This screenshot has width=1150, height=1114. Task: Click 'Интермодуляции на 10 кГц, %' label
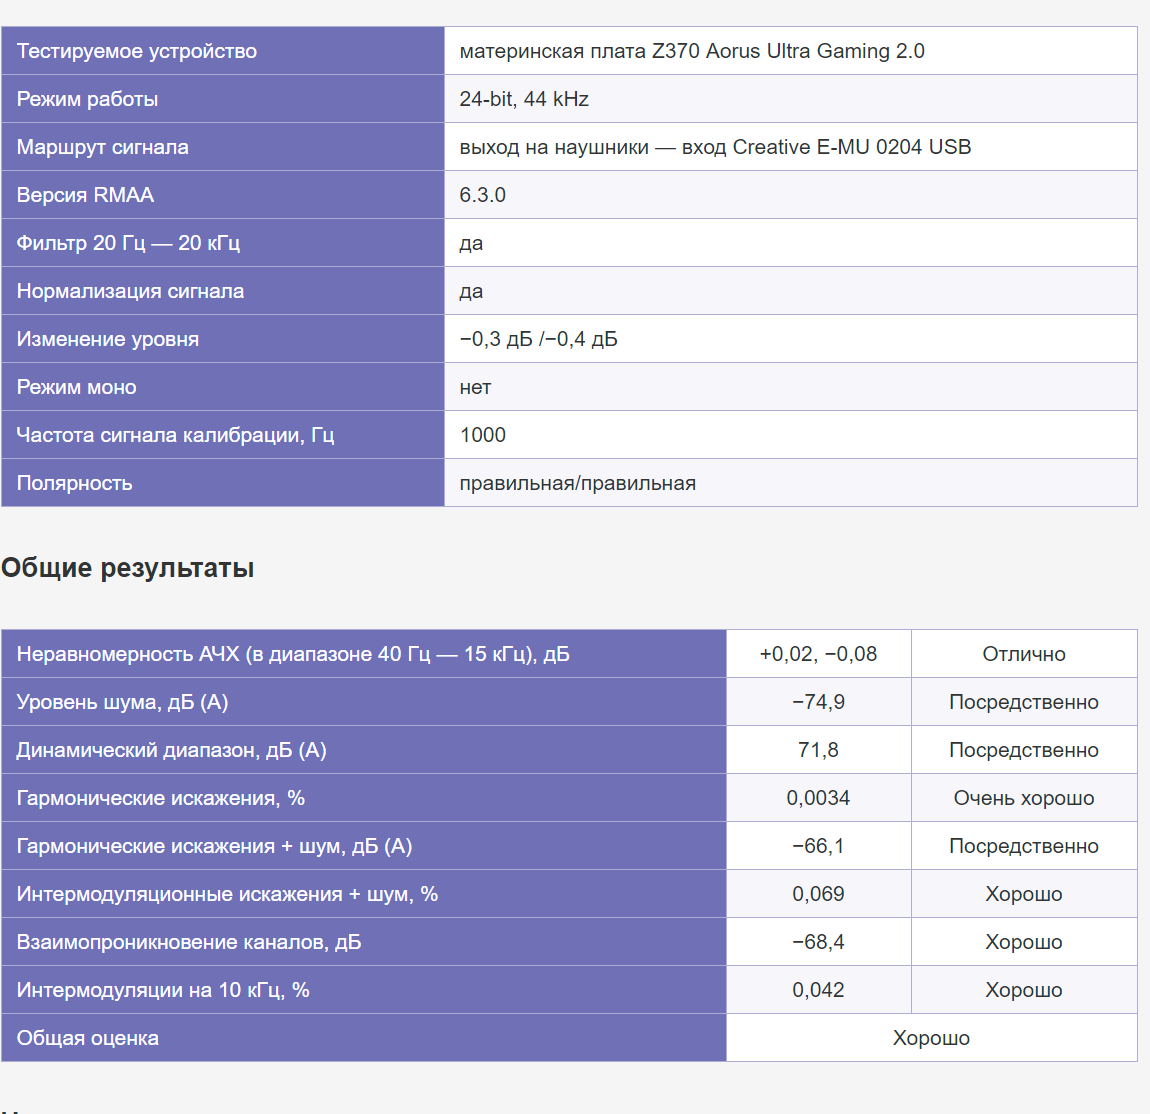coord(163,990)
